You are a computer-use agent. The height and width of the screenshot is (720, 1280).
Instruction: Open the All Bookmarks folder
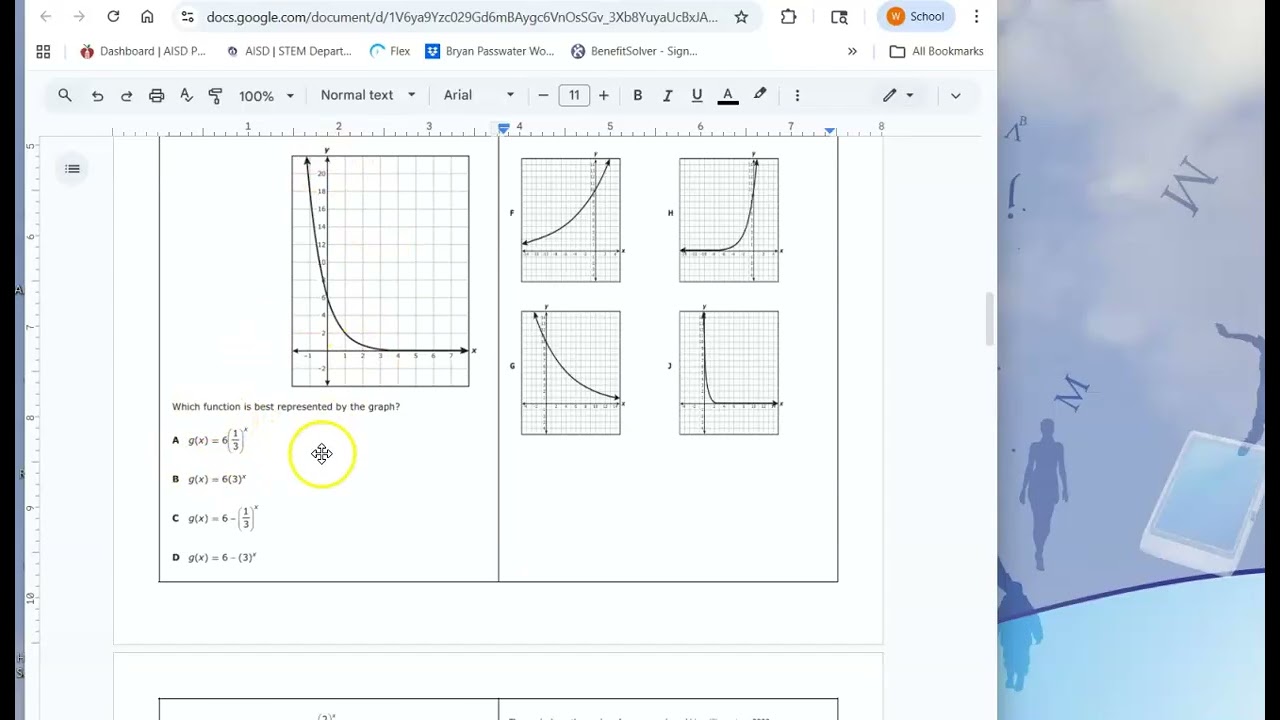tap(936, 51)
